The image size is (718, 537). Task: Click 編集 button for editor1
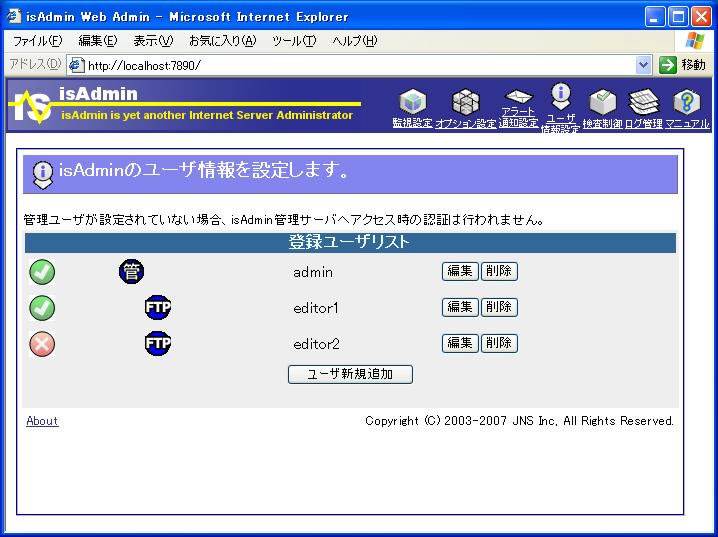tap(460, 307)
